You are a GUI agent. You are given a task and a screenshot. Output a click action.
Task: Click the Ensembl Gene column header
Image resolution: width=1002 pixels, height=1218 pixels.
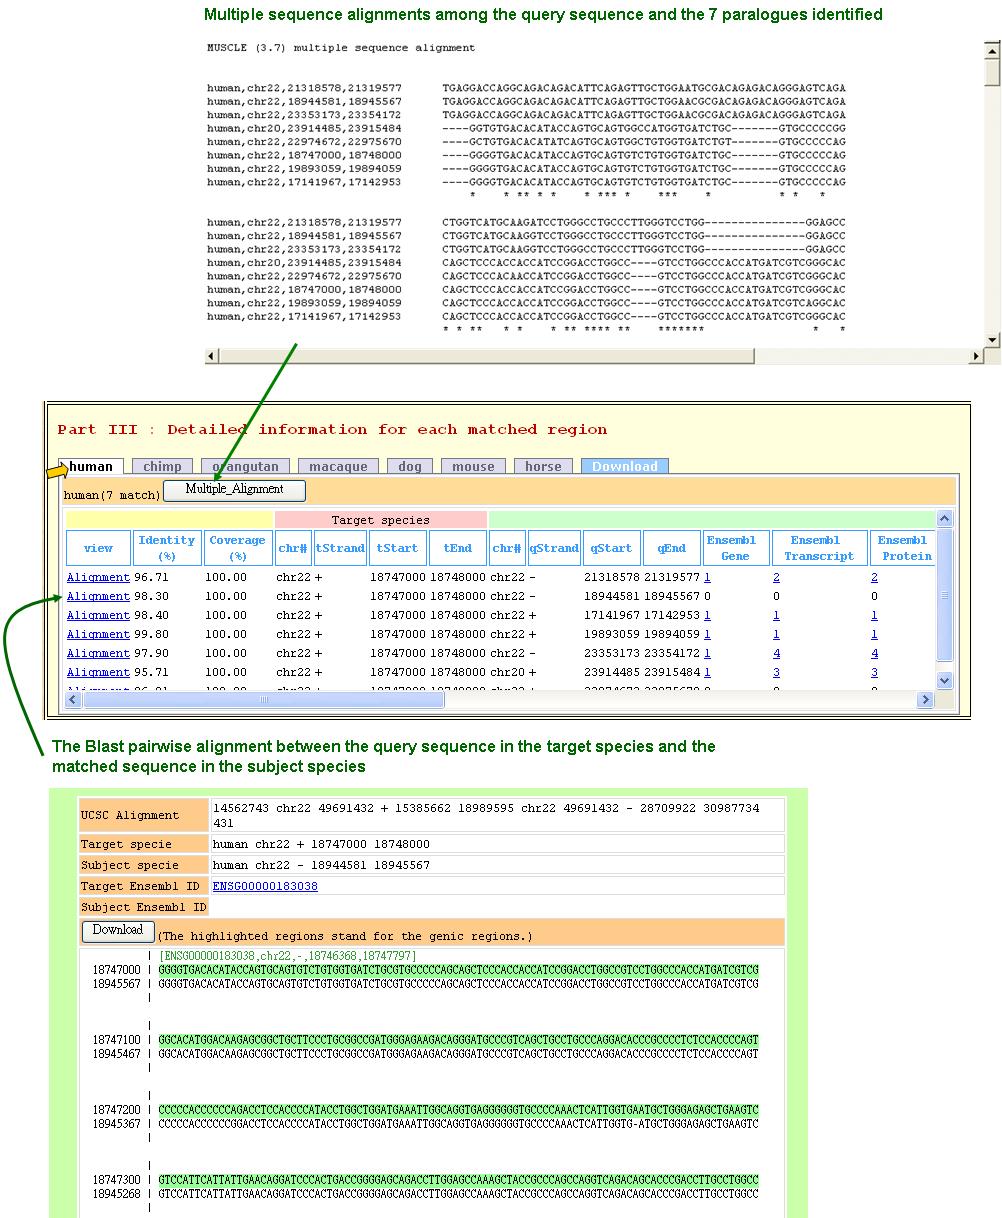click(x=735, y=548)
